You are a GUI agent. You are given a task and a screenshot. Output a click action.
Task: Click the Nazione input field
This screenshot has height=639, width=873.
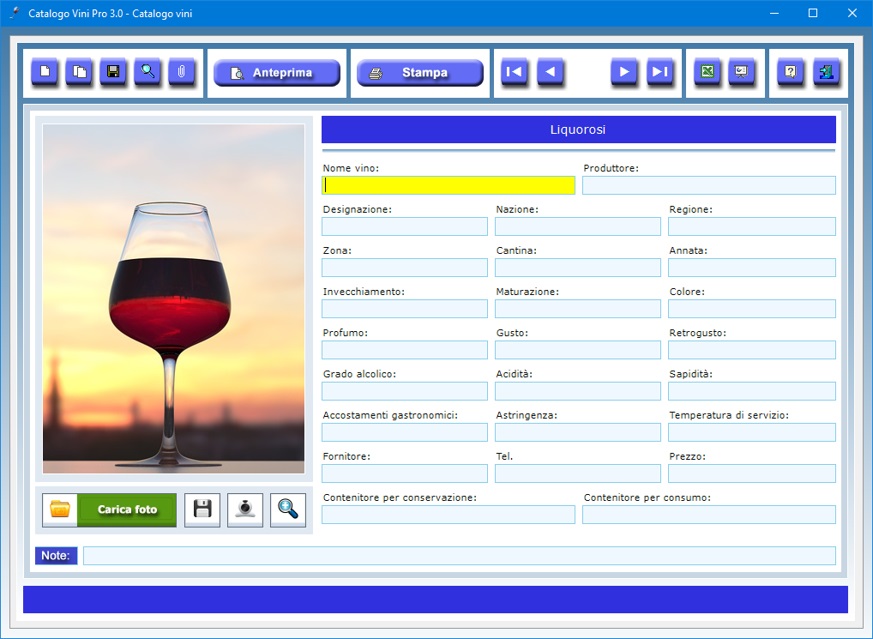click(578, 227)
